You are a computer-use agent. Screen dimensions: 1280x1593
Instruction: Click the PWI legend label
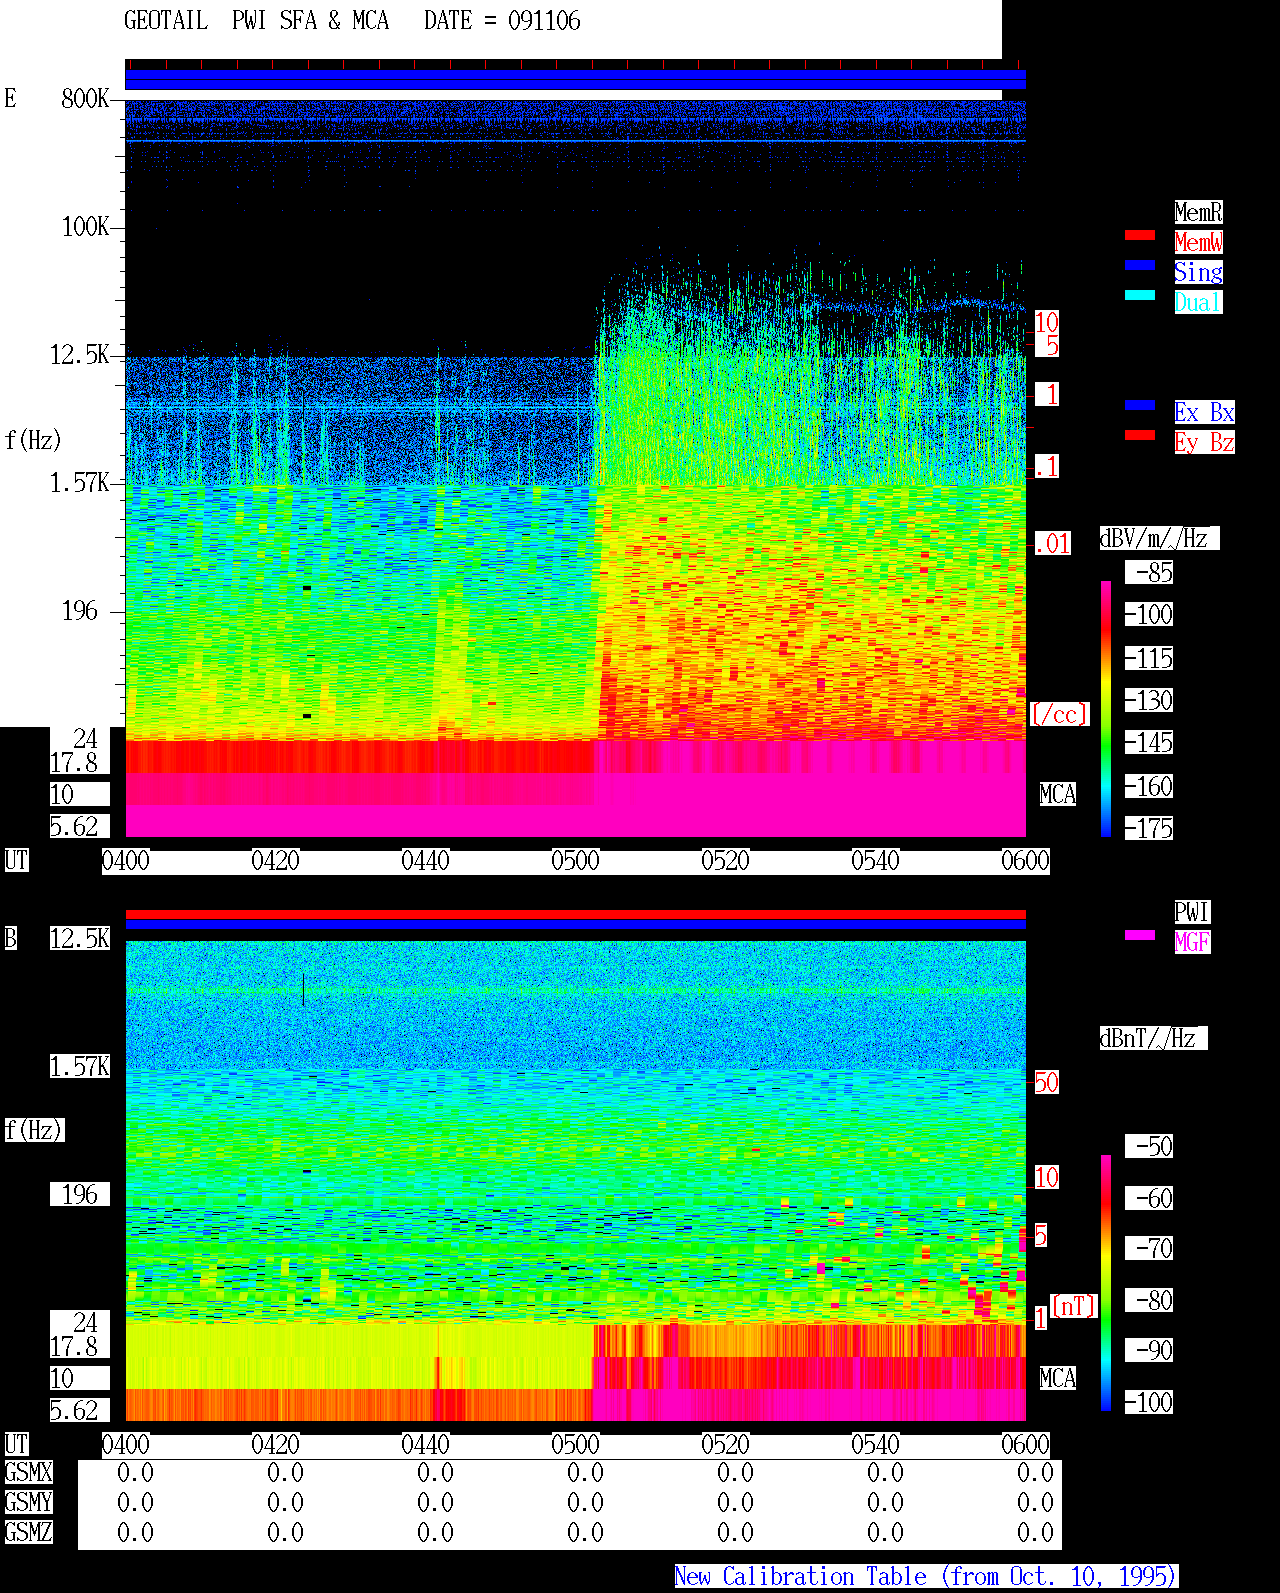tap(1192, 912)
